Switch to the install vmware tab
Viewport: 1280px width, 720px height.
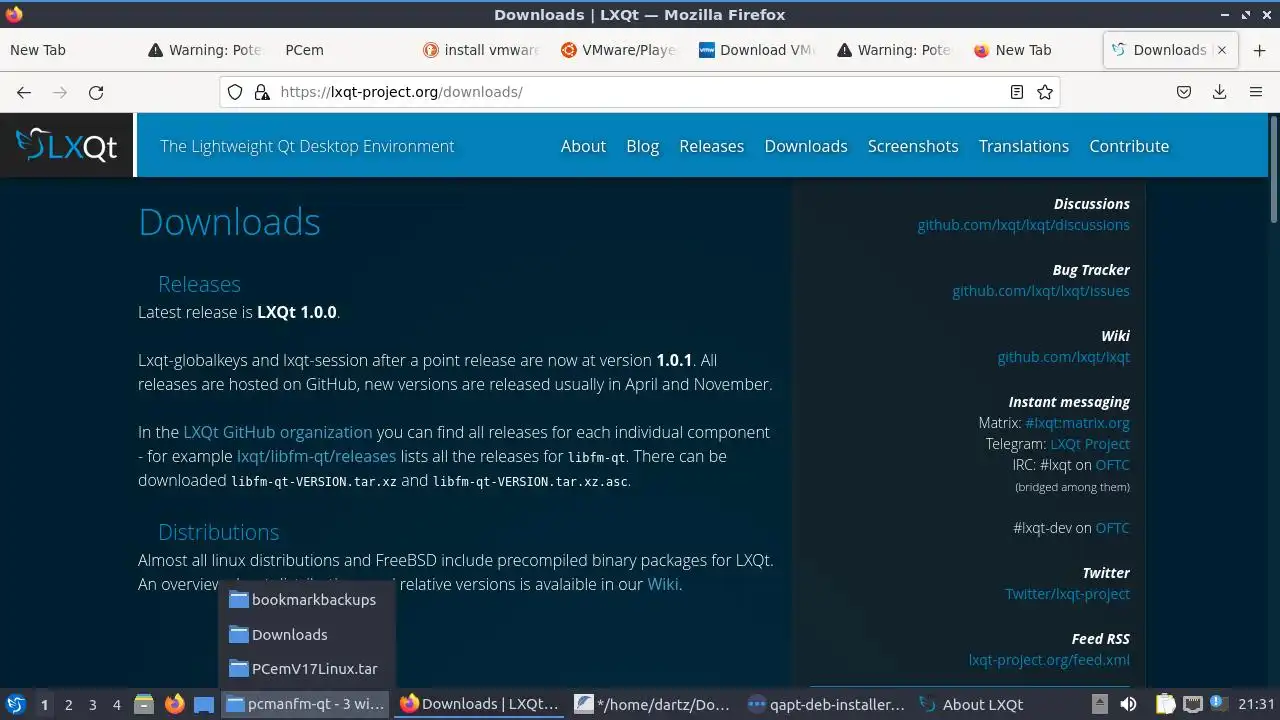point(480,50)
